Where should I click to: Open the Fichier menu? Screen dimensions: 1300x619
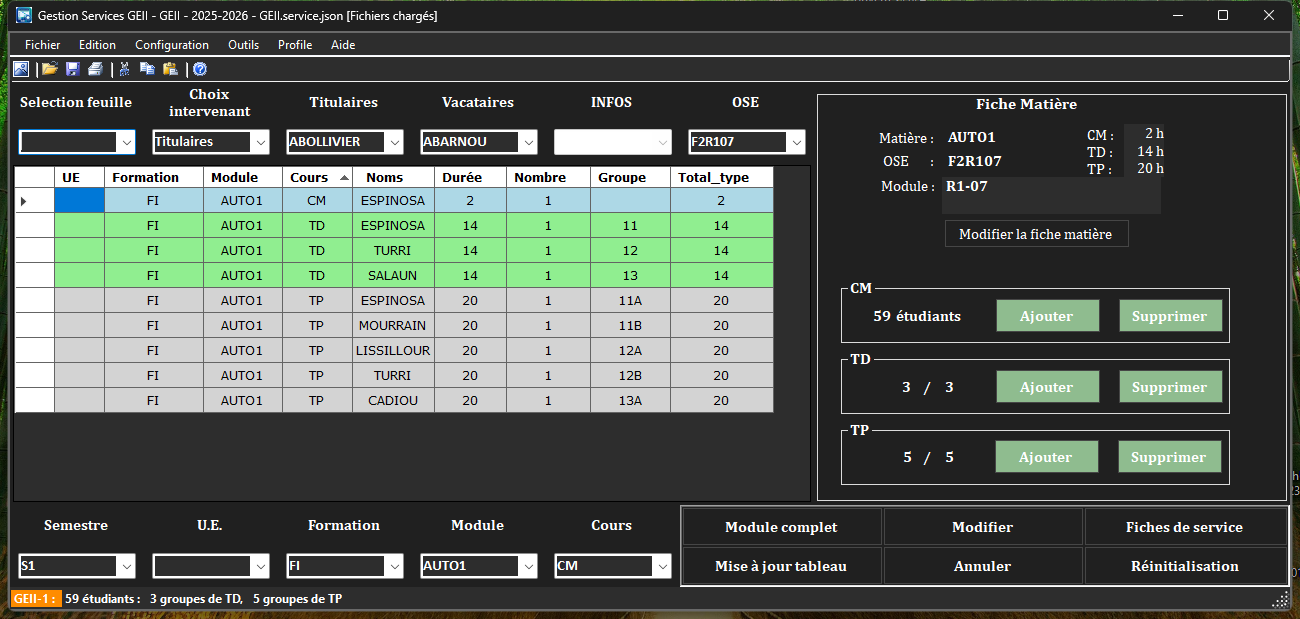pyautogui.click(x=43, y=45)
